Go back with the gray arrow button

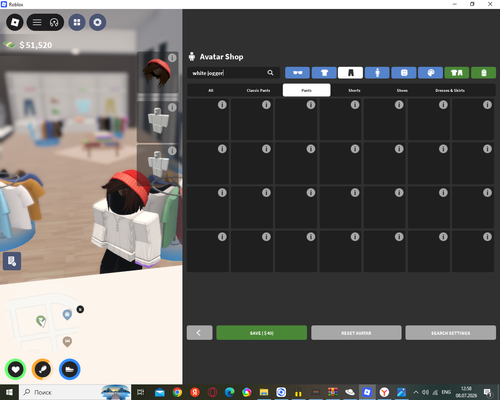click(199, 333)
